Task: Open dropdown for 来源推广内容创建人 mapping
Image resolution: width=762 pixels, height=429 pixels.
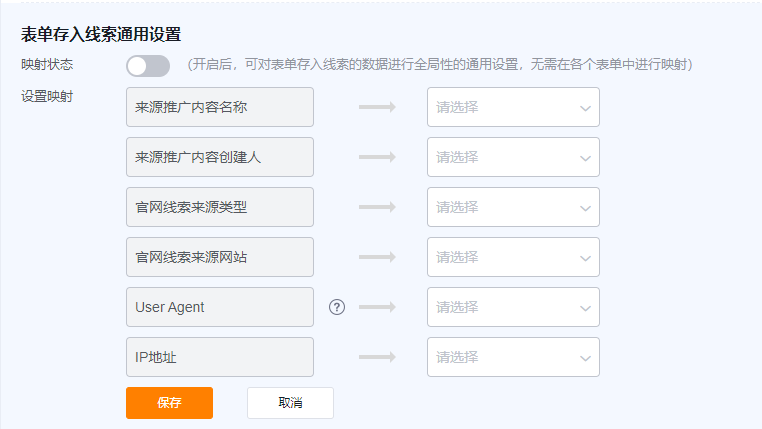Action: pyautogui.click(x=513, y=157)
